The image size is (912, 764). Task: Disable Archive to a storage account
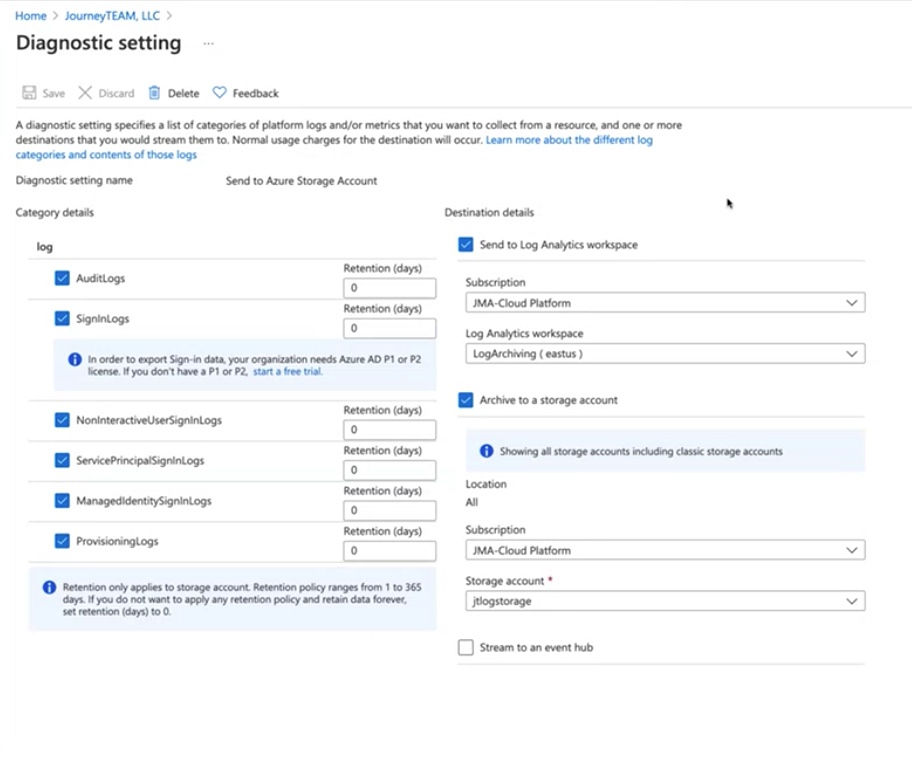(466, 400)
